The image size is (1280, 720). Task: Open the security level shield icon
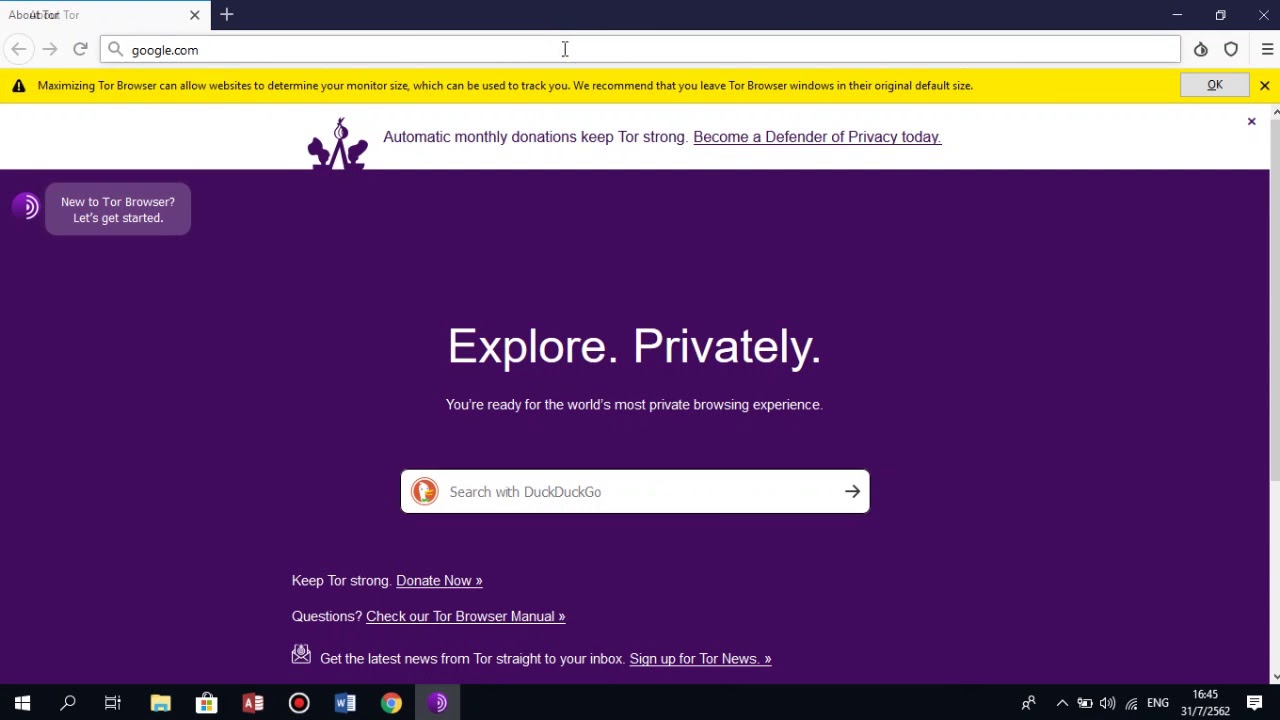click(1231, 50)
